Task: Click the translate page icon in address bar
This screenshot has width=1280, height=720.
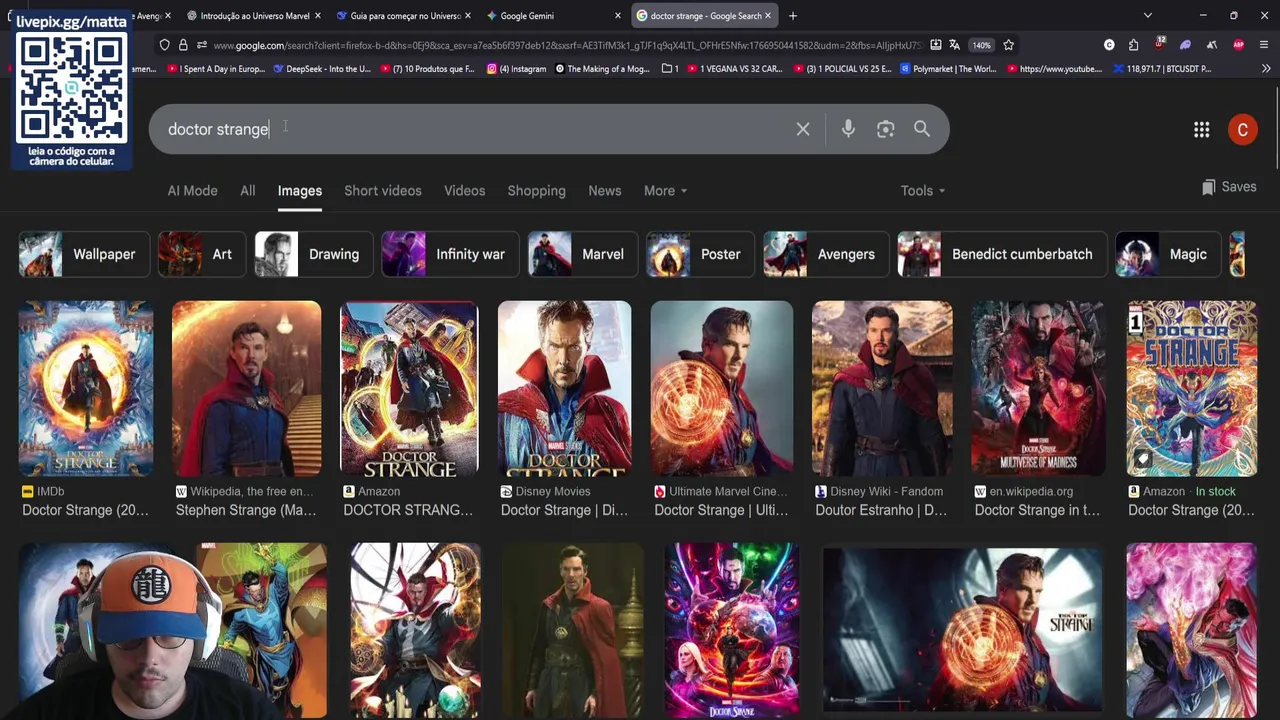Action: click(954, 45)
